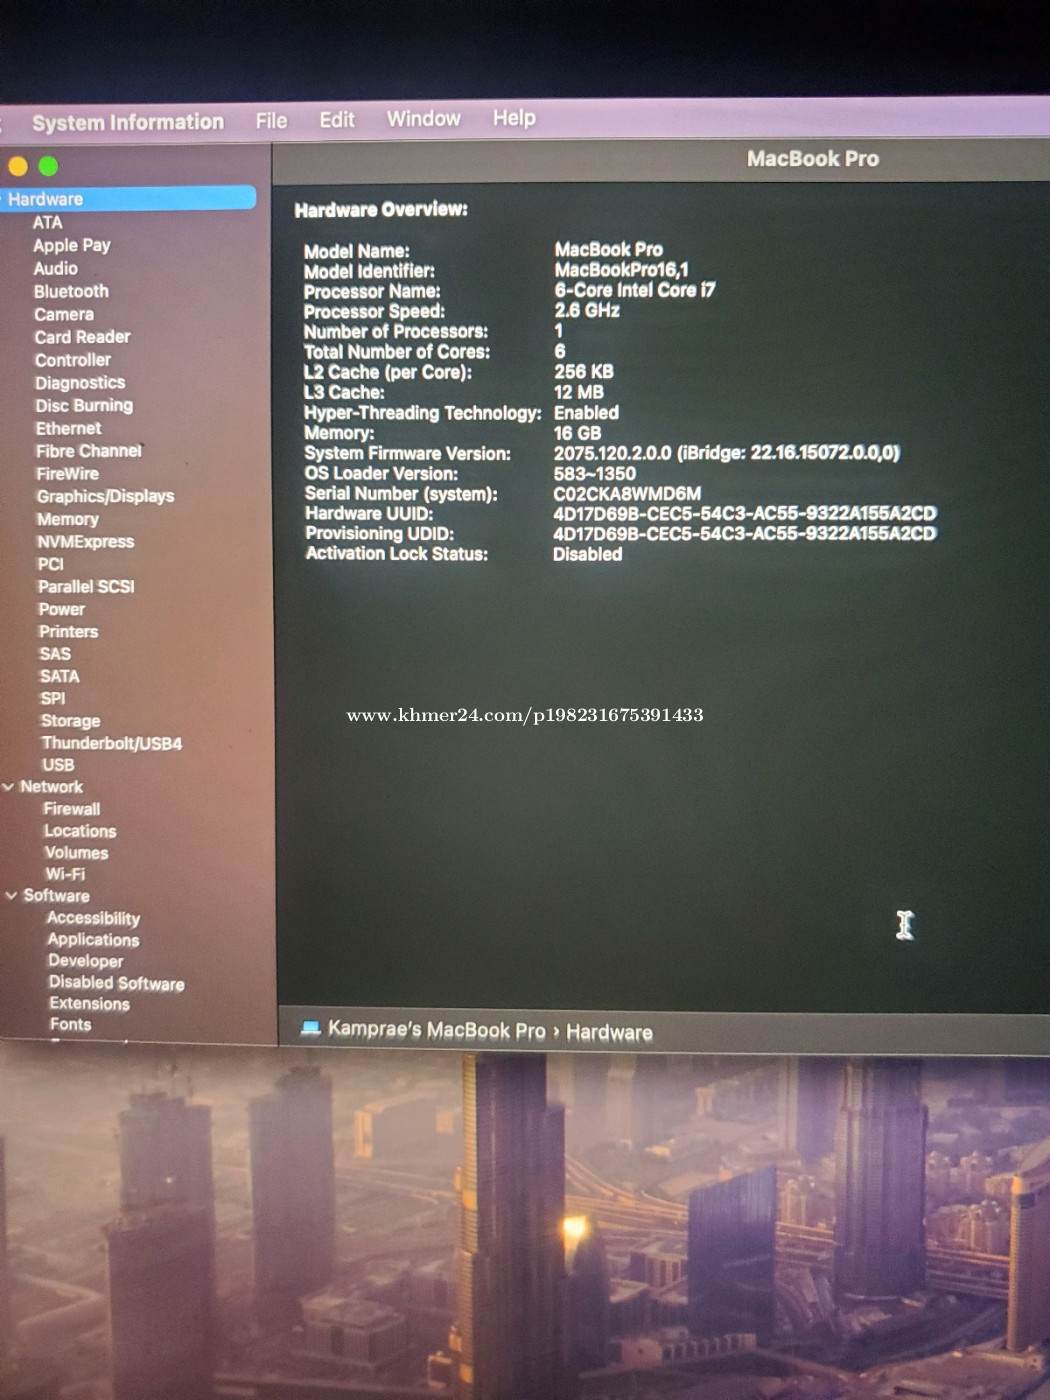
Task: Click the 6-Core Intel Core i7 value
Action: tap(635, 290)
